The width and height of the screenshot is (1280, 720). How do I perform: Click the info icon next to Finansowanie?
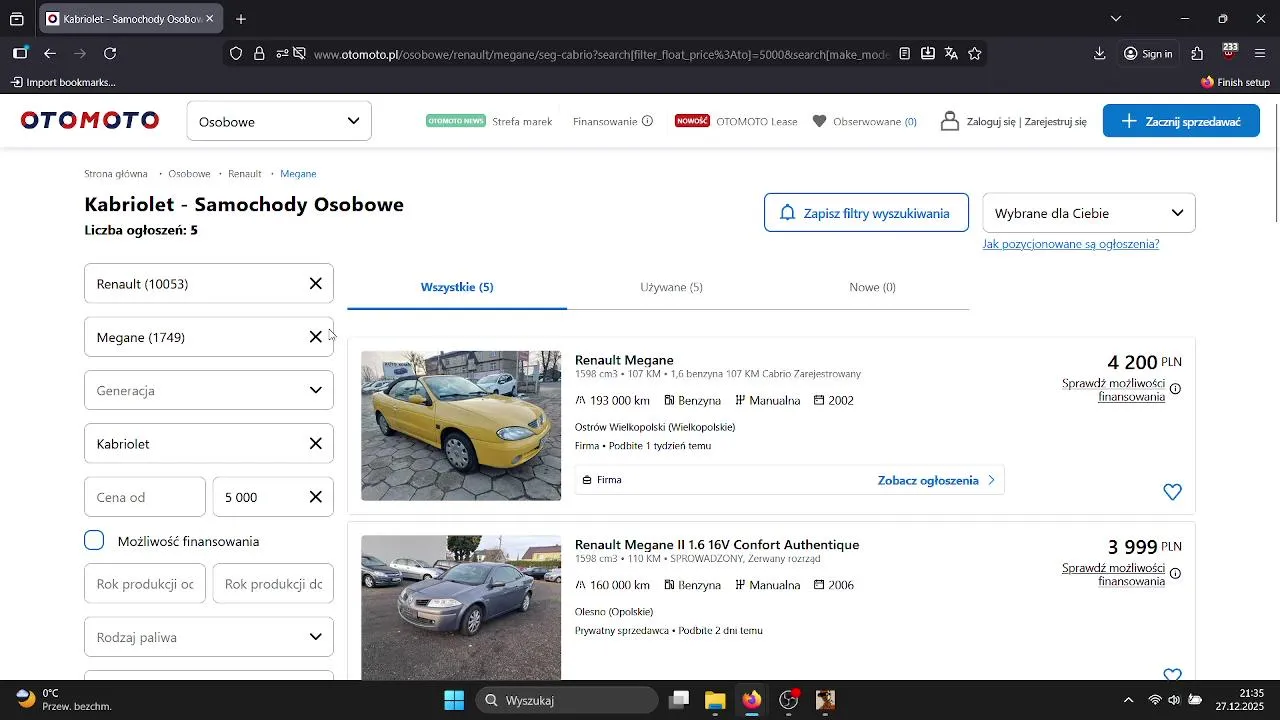pos(647,121)
